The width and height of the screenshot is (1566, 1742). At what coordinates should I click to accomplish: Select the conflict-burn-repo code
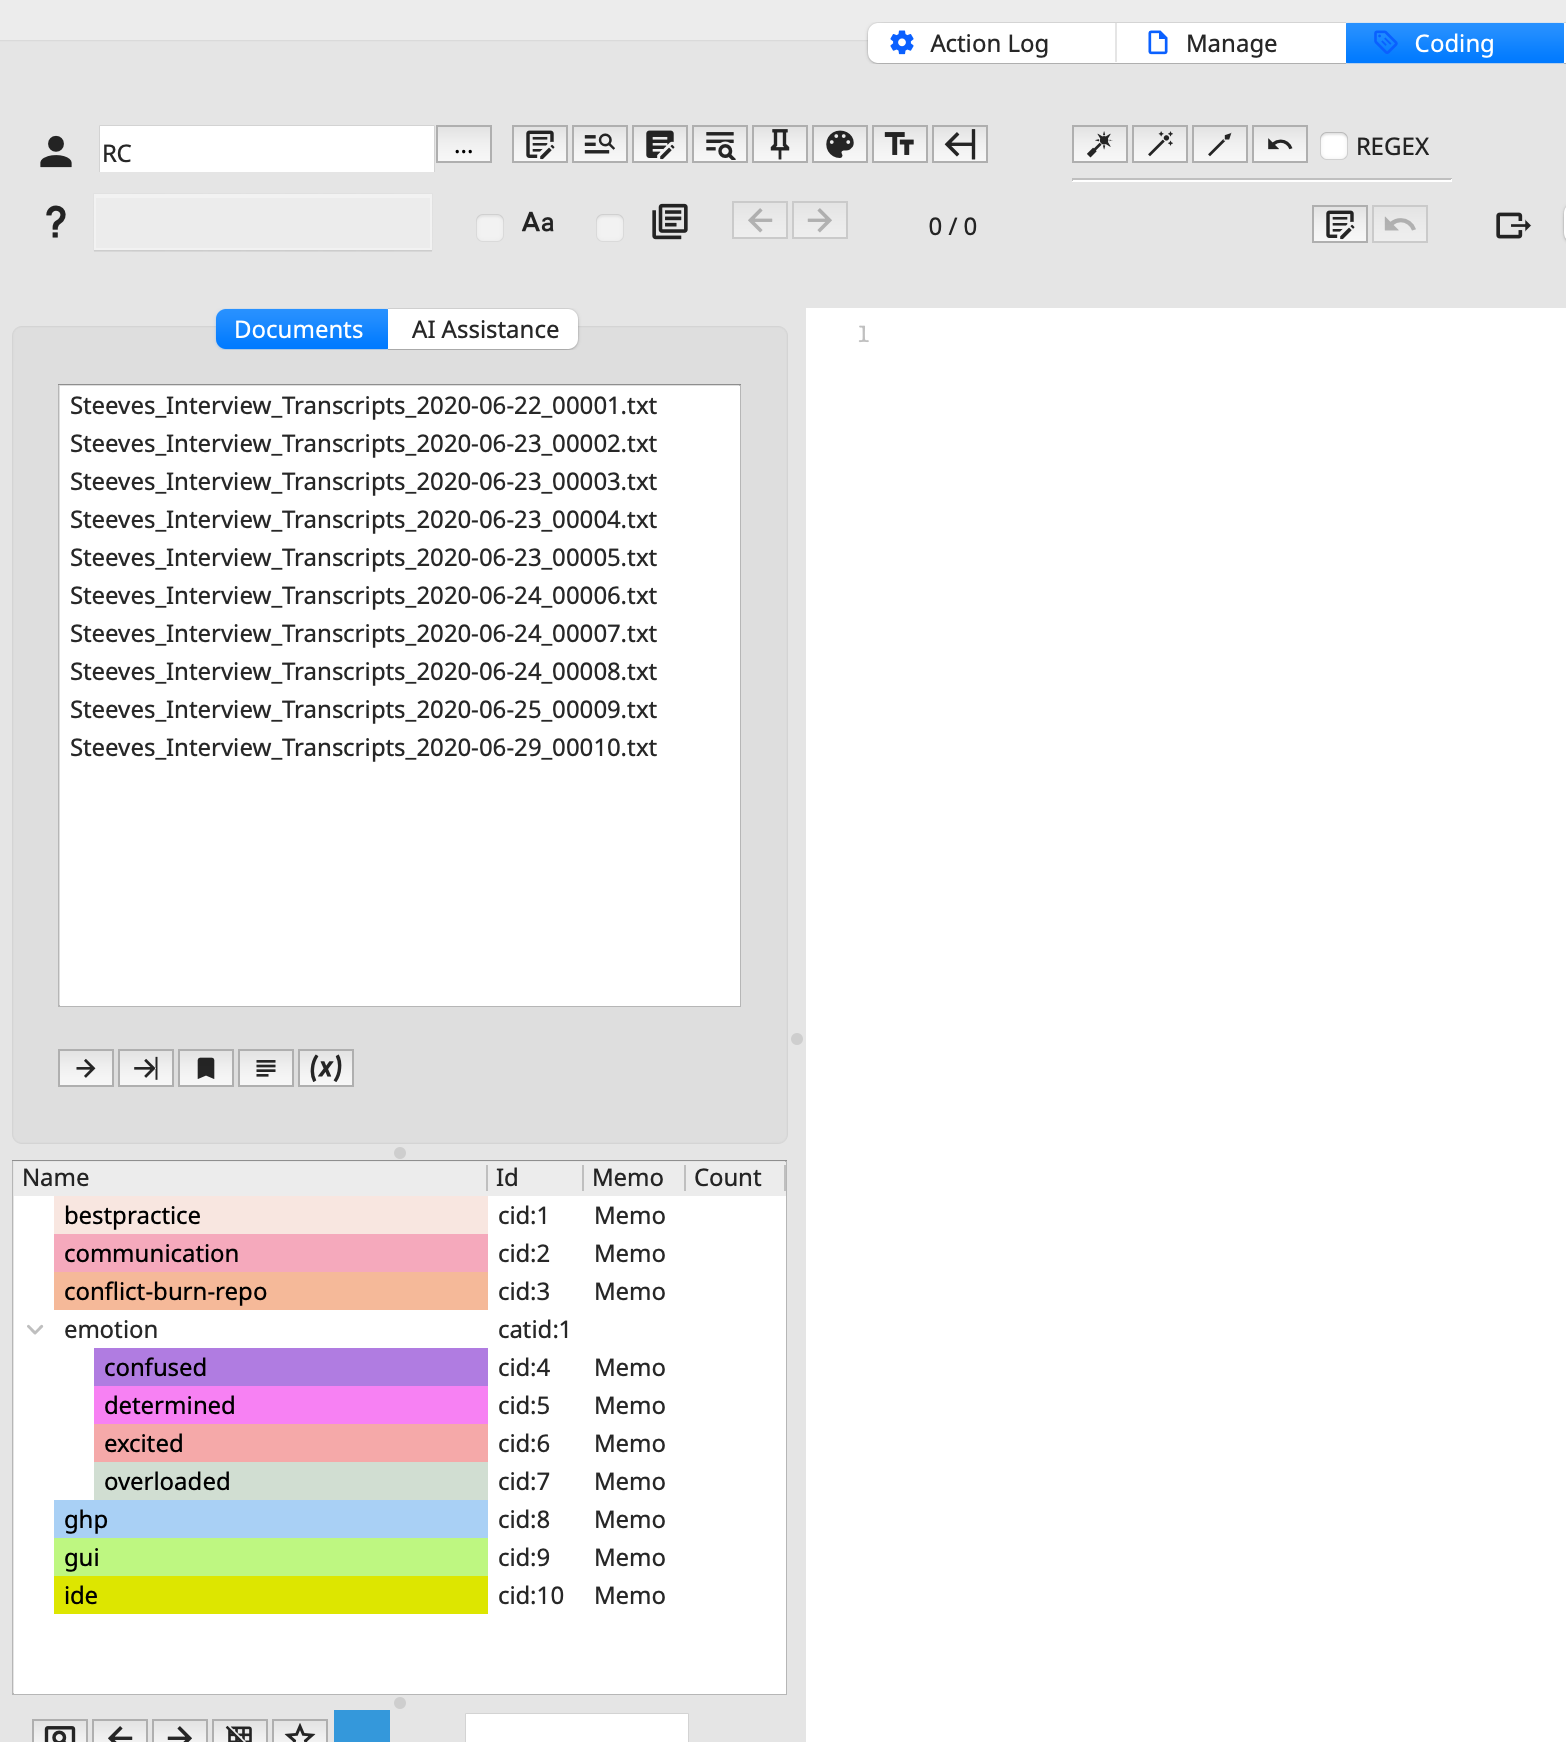click(x=270, y=1292)
